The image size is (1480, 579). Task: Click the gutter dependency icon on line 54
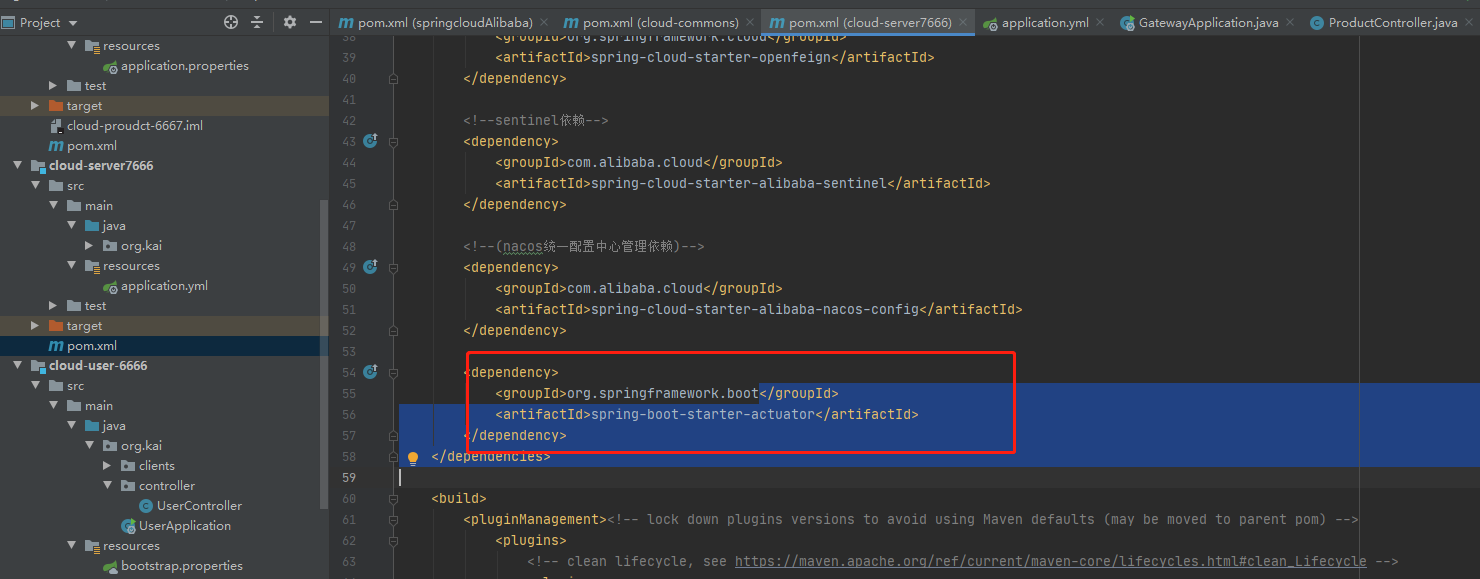click(370, 372)
